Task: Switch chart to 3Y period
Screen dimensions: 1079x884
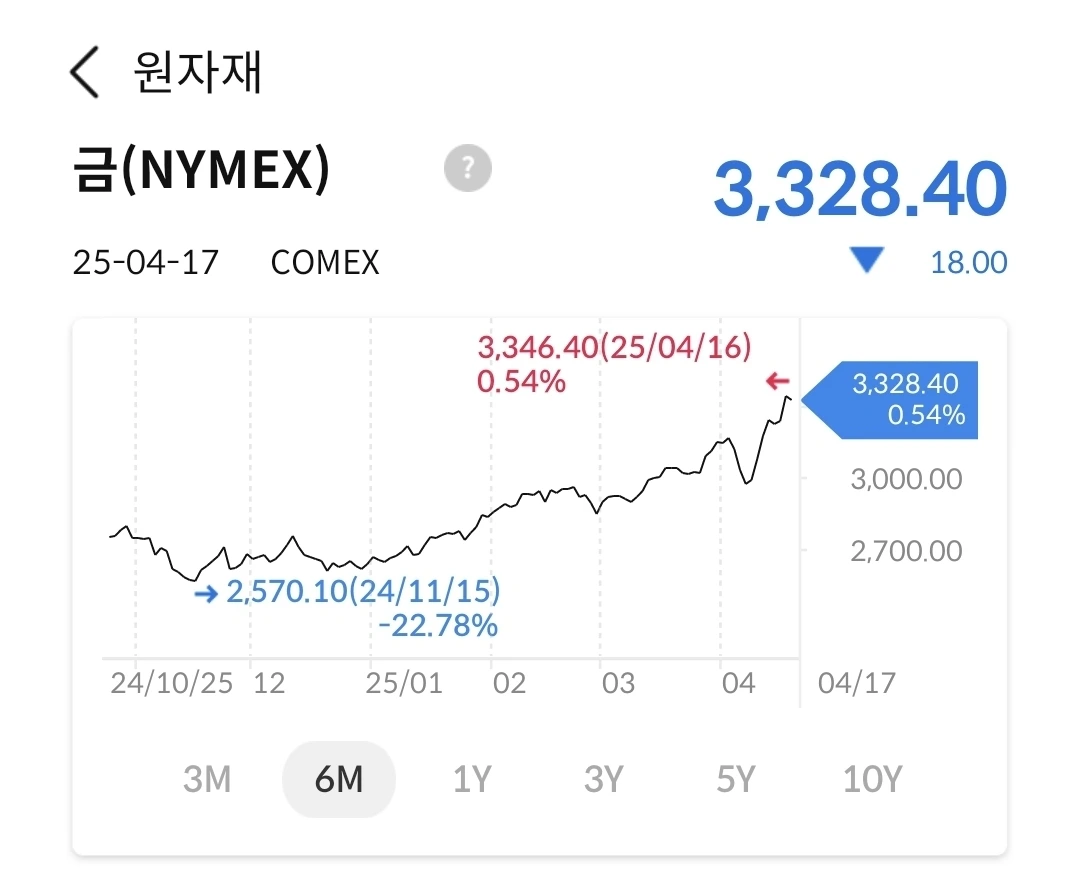Action: [x=603, y=779]
